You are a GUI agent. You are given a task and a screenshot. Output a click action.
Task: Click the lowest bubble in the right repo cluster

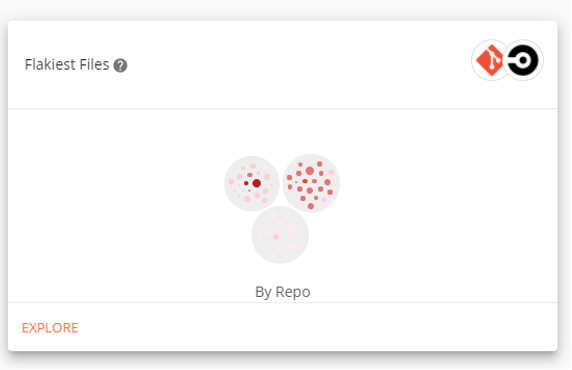311,206
